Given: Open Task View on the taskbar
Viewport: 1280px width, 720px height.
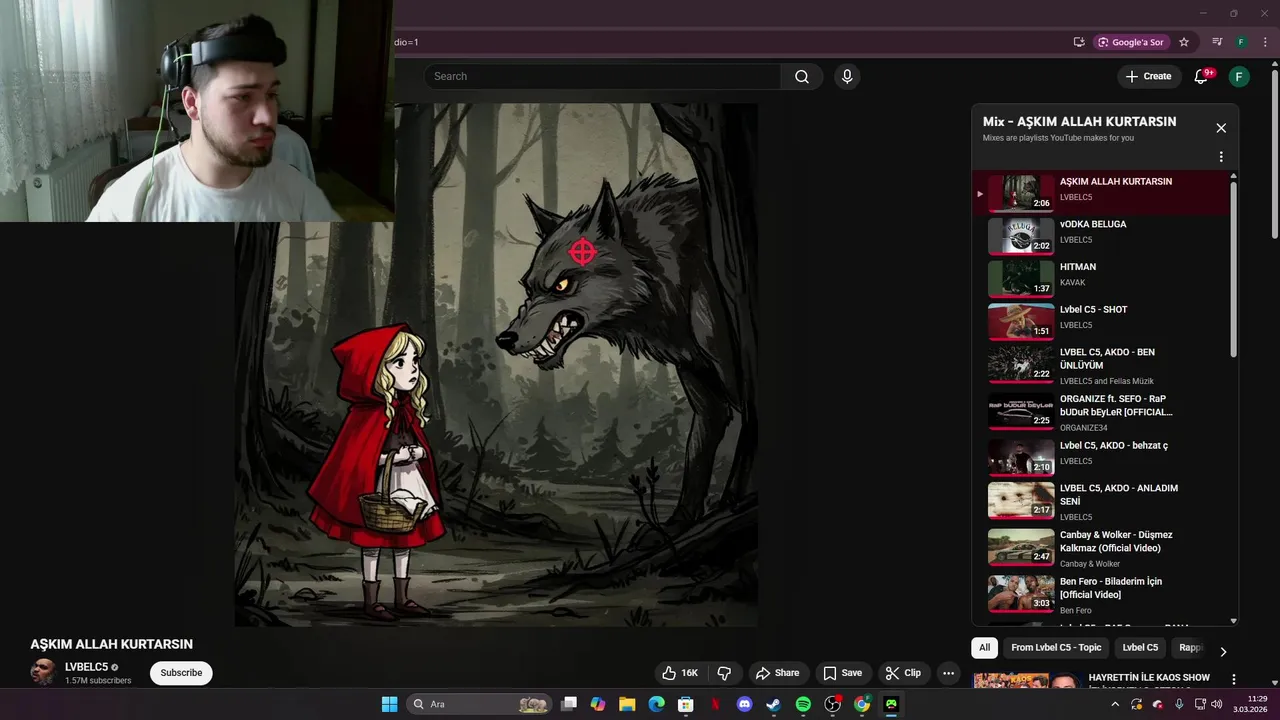Looking at the screenshot, I should [569, 704].
